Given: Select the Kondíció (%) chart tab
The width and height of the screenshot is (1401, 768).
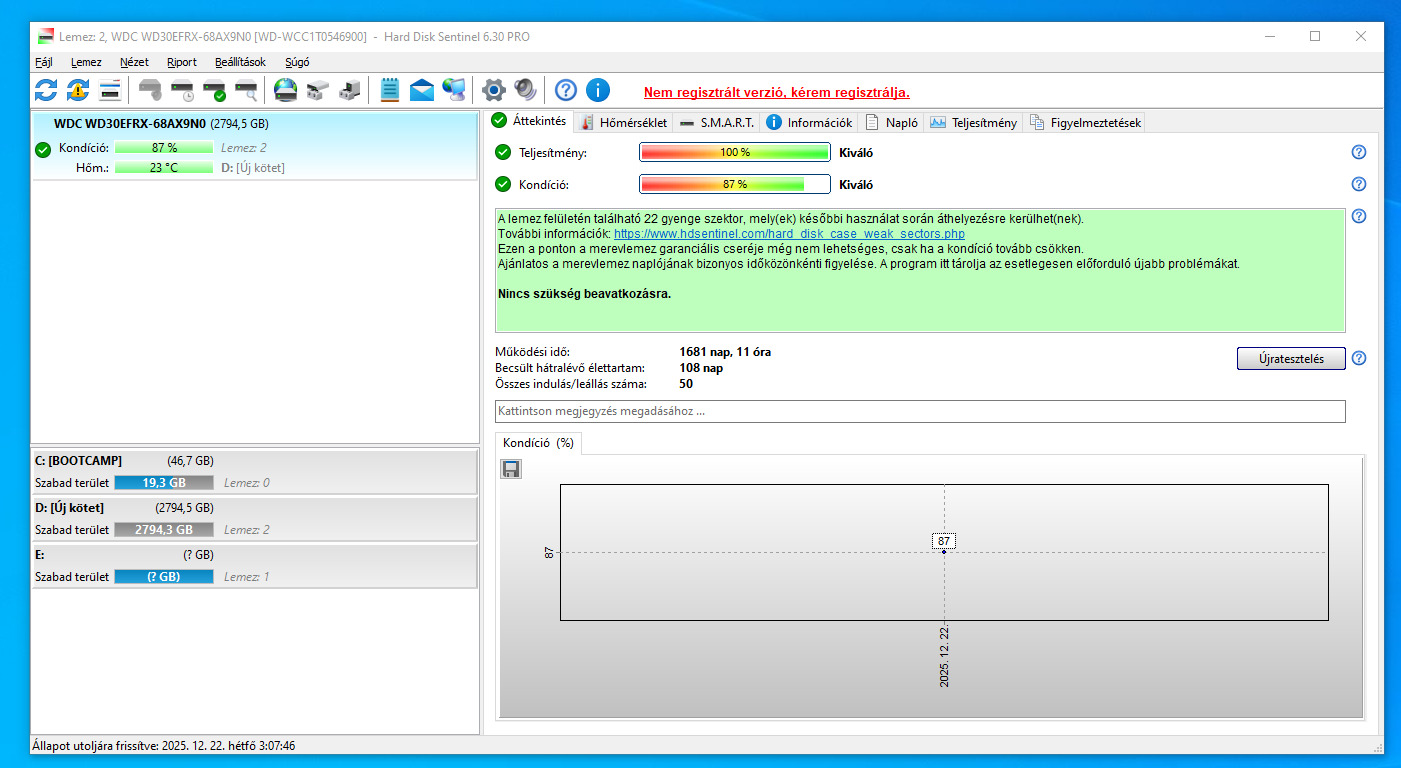Looking at the screenshot, I should point(538,443).
